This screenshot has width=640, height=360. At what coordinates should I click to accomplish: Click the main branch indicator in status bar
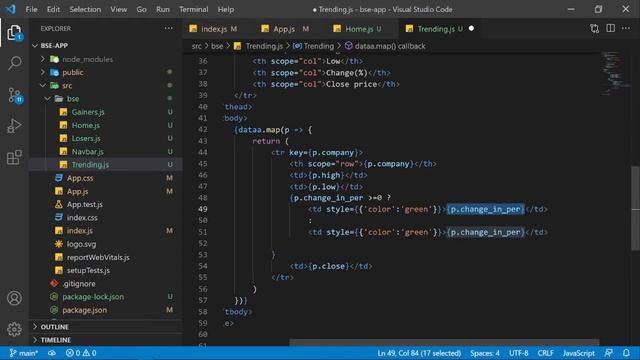click(23, 353)
